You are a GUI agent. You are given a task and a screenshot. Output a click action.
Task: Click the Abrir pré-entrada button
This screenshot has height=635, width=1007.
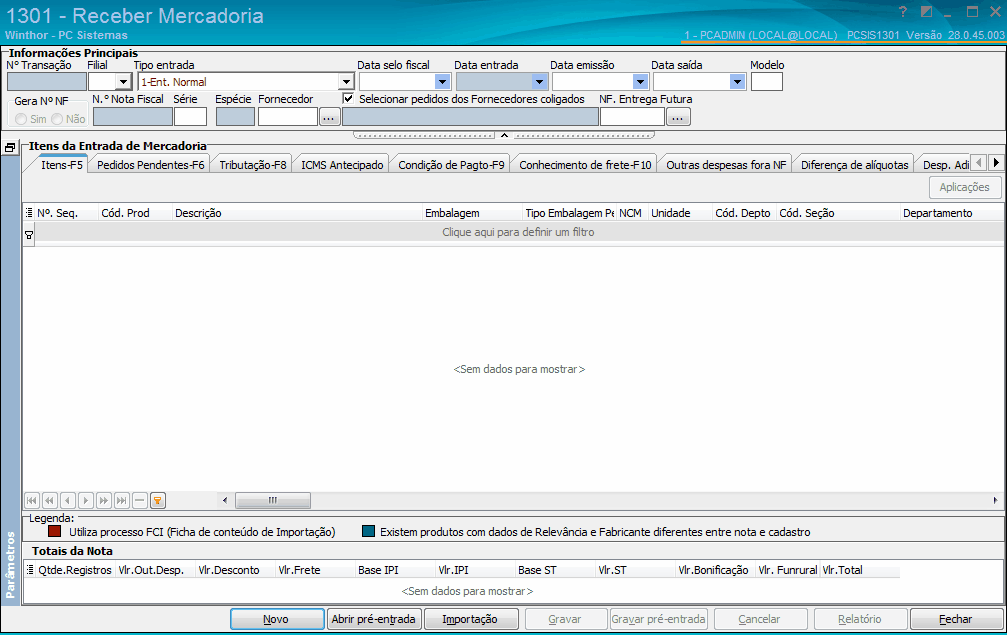tap(374, 619)
